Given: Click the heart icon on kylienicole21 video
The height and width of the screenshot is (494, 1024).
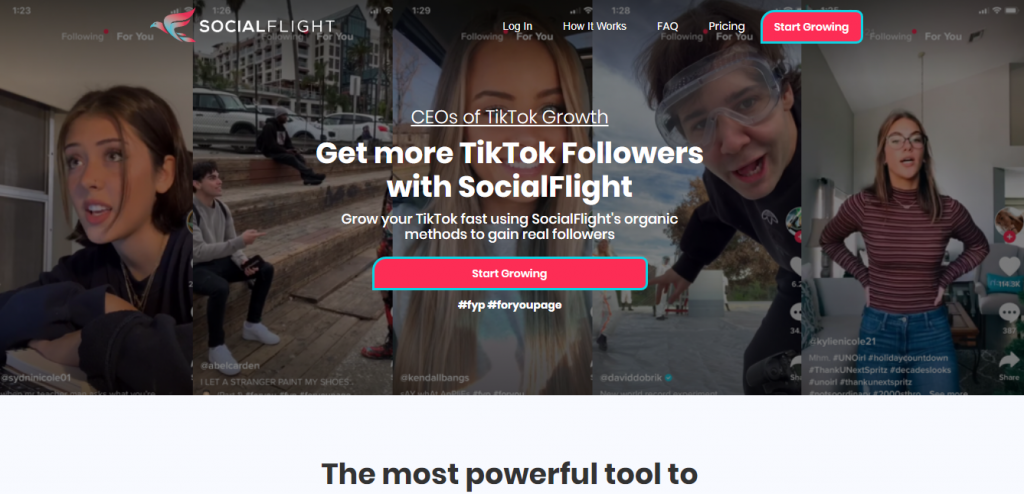Looking at the screenshot, I should click(x=1010, y=267).
